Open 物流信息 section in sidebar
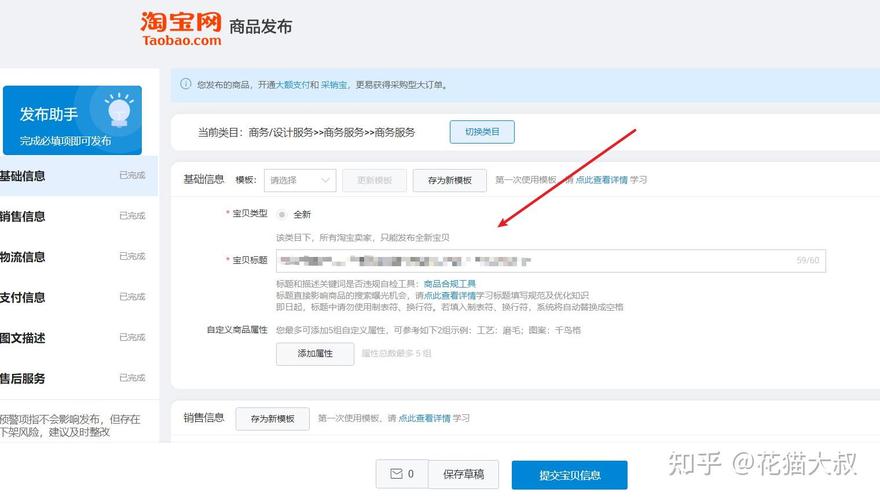The height and width of the screenshot is (500, 880). point(24,257)
